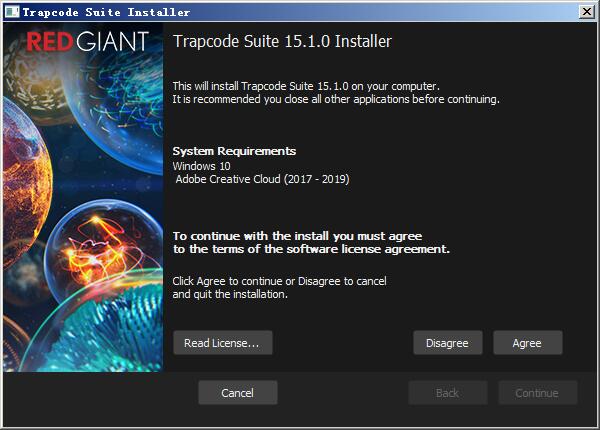Click 'This will install Trapcode Suite 15.1.0' line
The height and width of the screenshot is (430, 600).
[x=306, y=86]
